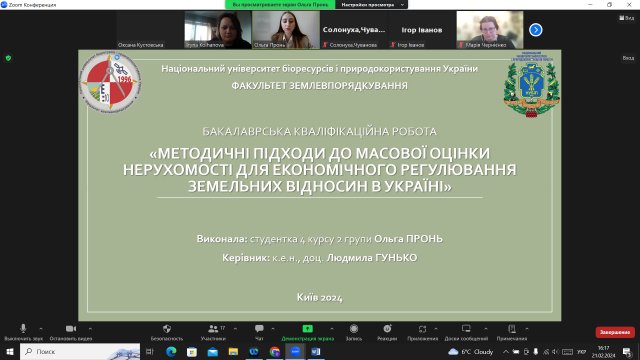Switch to Word from taskbar
The width and height of the screenshot is (640, 360).
pos(316,351)
